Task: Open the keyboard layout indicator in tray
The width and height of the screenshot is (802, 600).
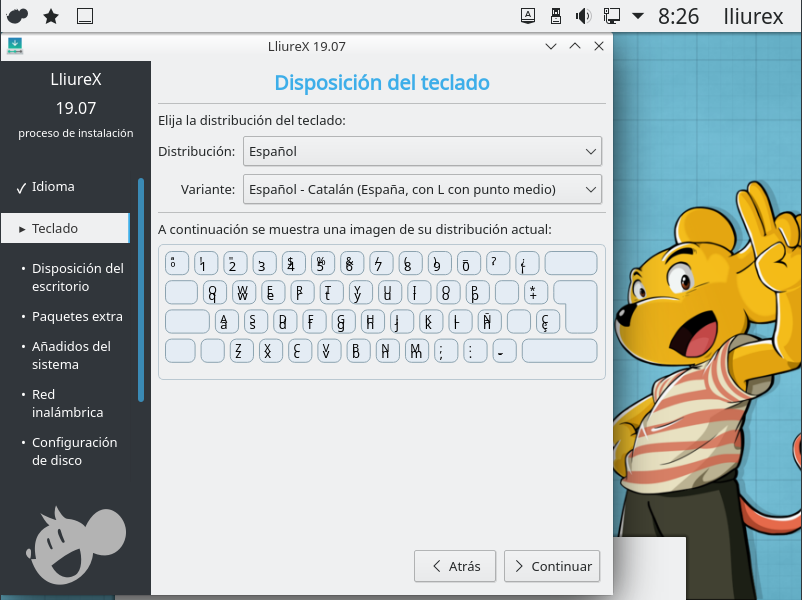Action: pos(529,16)
